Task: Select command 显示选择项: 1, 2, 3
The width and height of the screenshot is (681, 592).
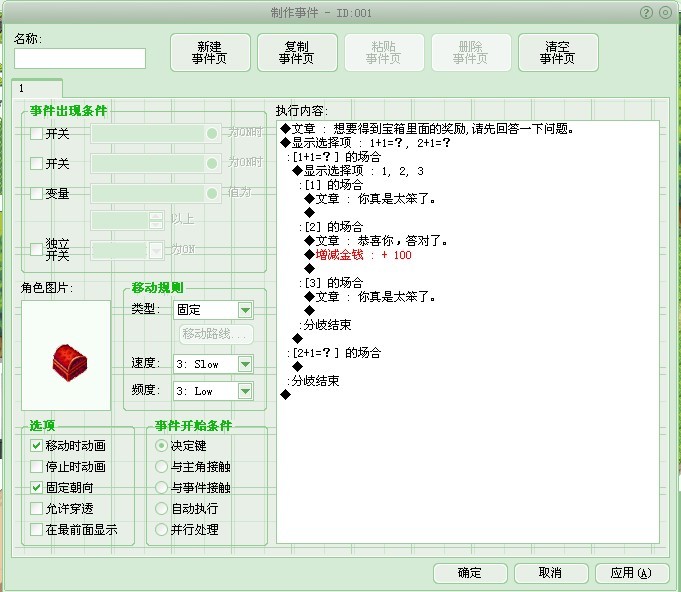Action: point(358,171)
